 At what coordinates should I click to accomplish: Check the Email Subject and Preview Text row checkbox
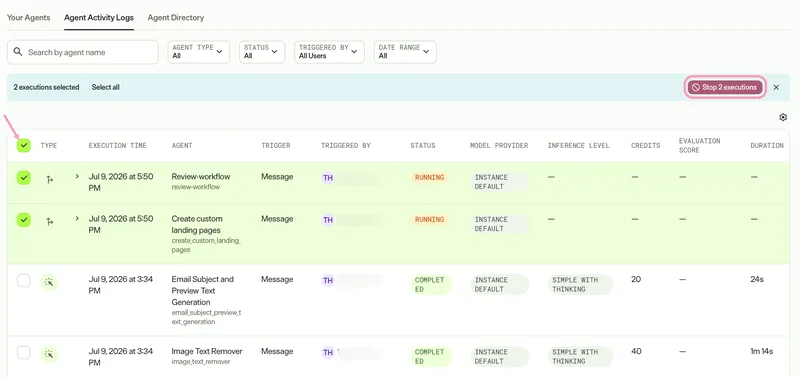click(24, 281)
